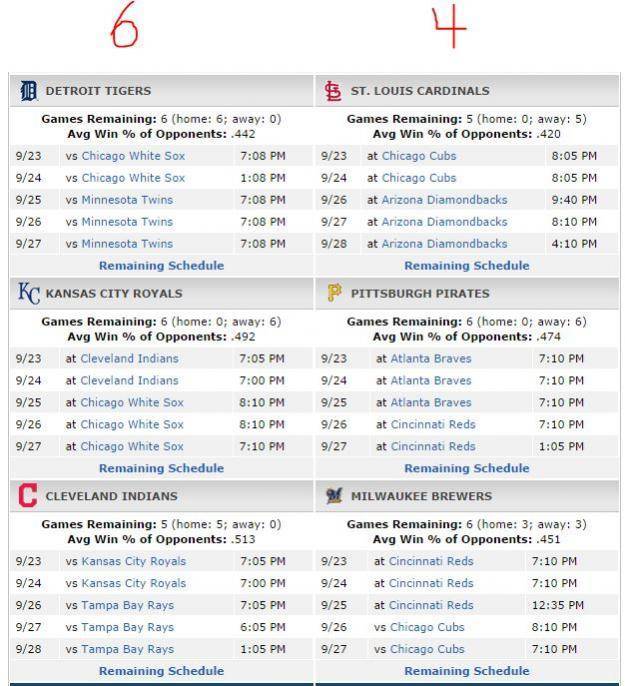Screen dimensions: 625x686
Task: Click the Cleveland Indians logo
Action: [28, 495]
